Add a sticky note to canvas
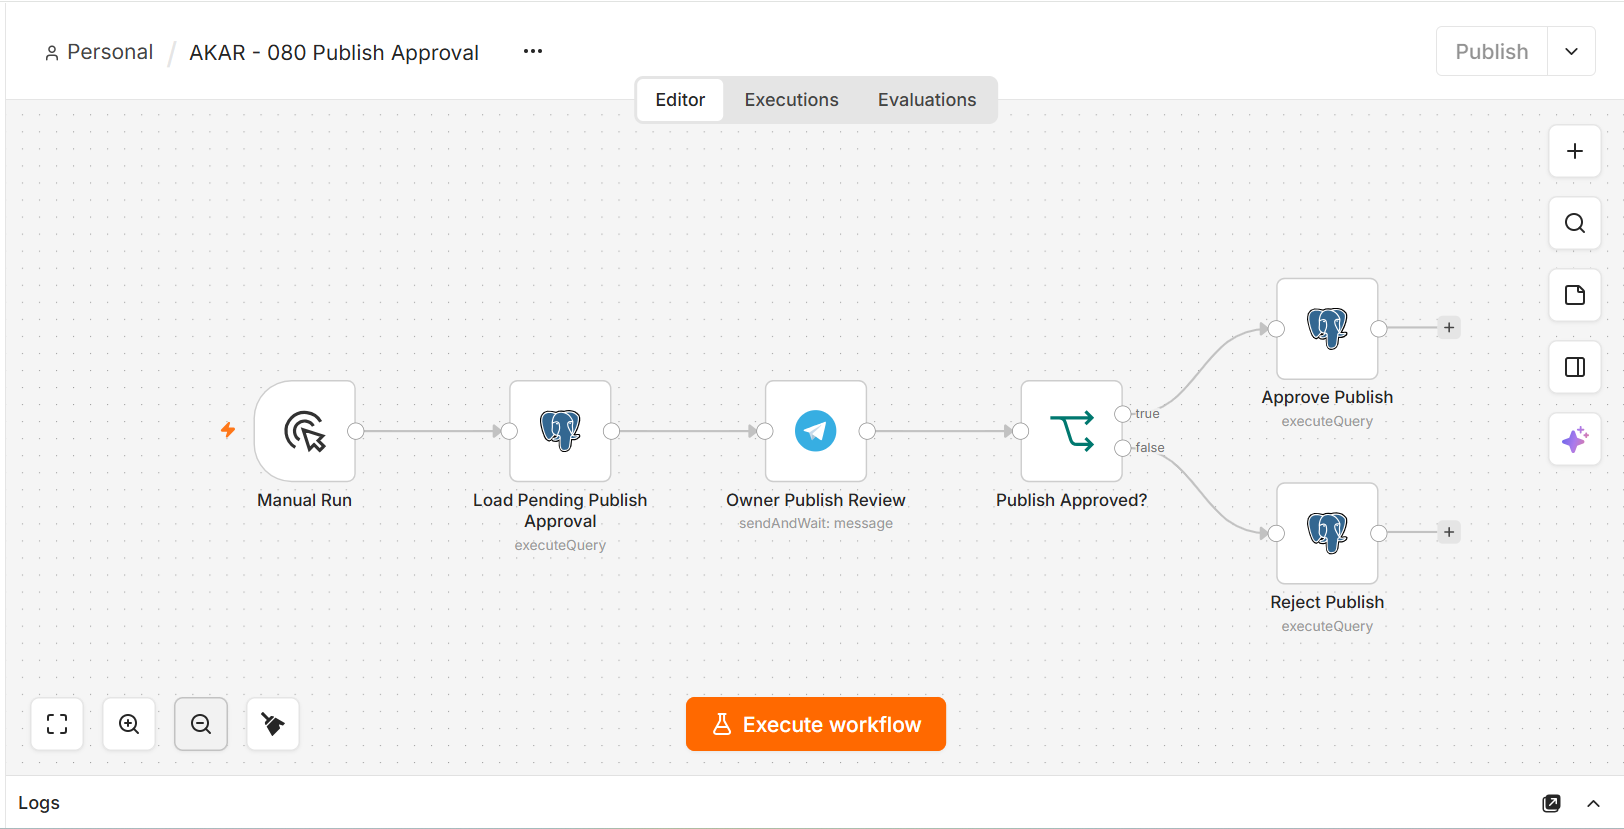The width and height of the screenshot is (1624, 829). pos(1575,295)
